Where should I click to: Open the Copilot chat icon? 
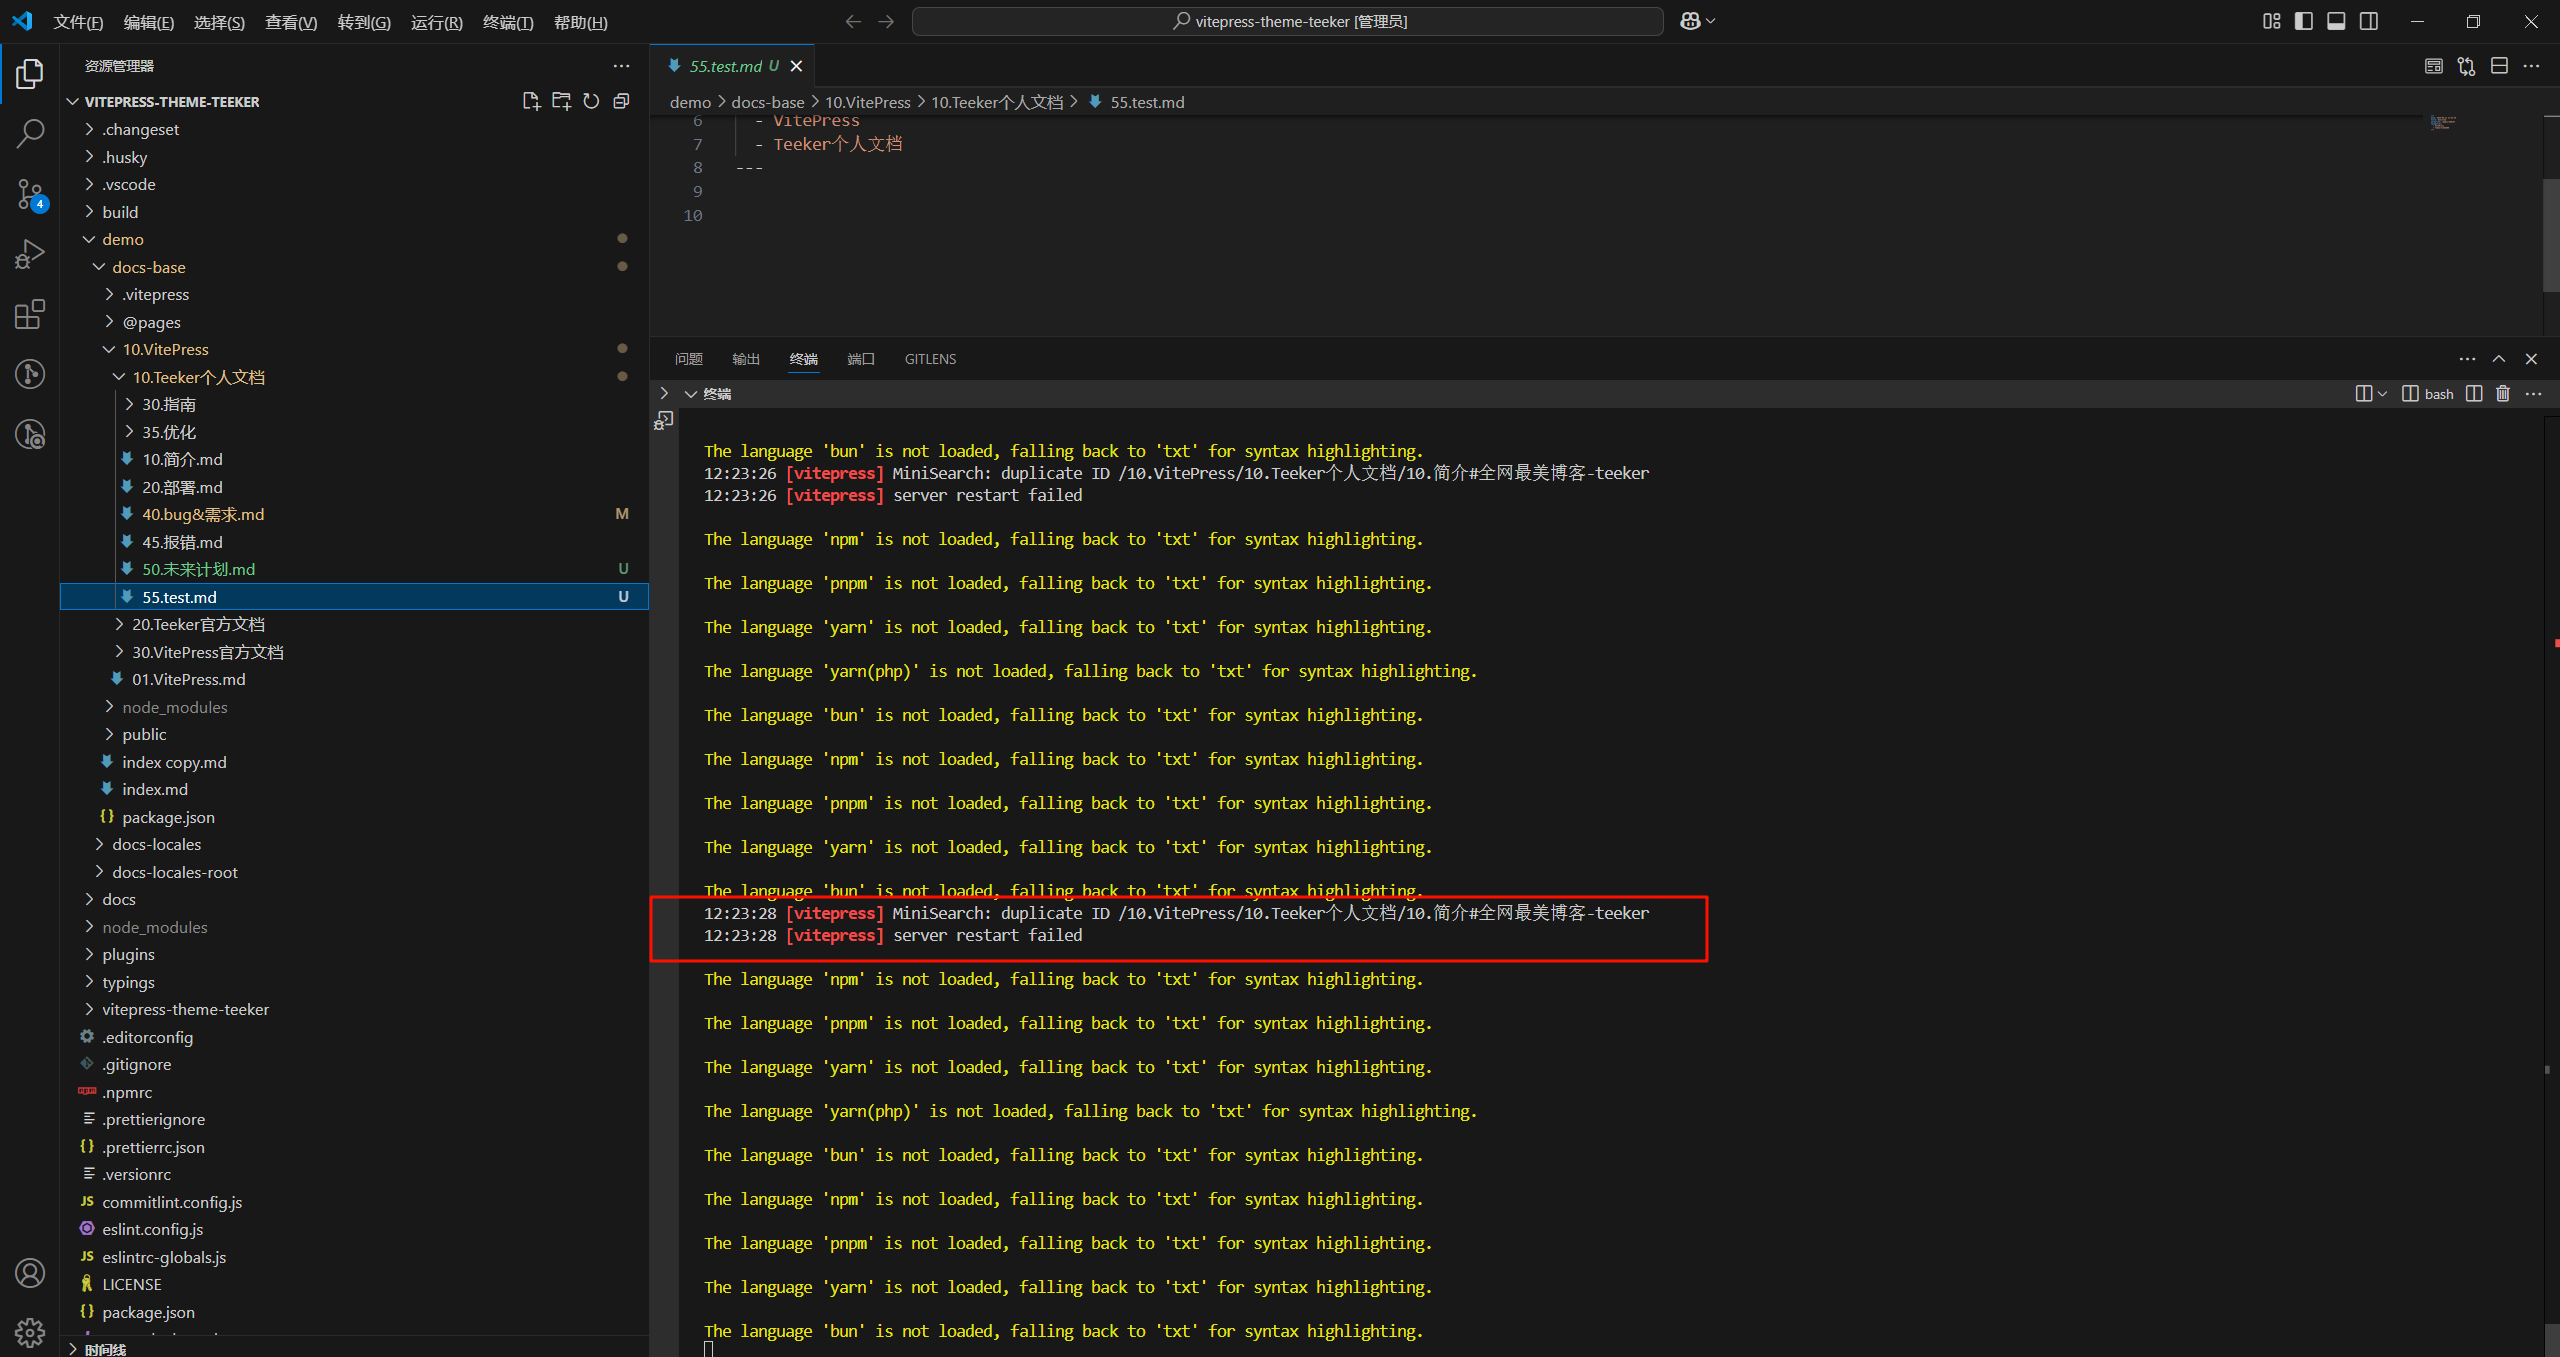pos(1690,21)
